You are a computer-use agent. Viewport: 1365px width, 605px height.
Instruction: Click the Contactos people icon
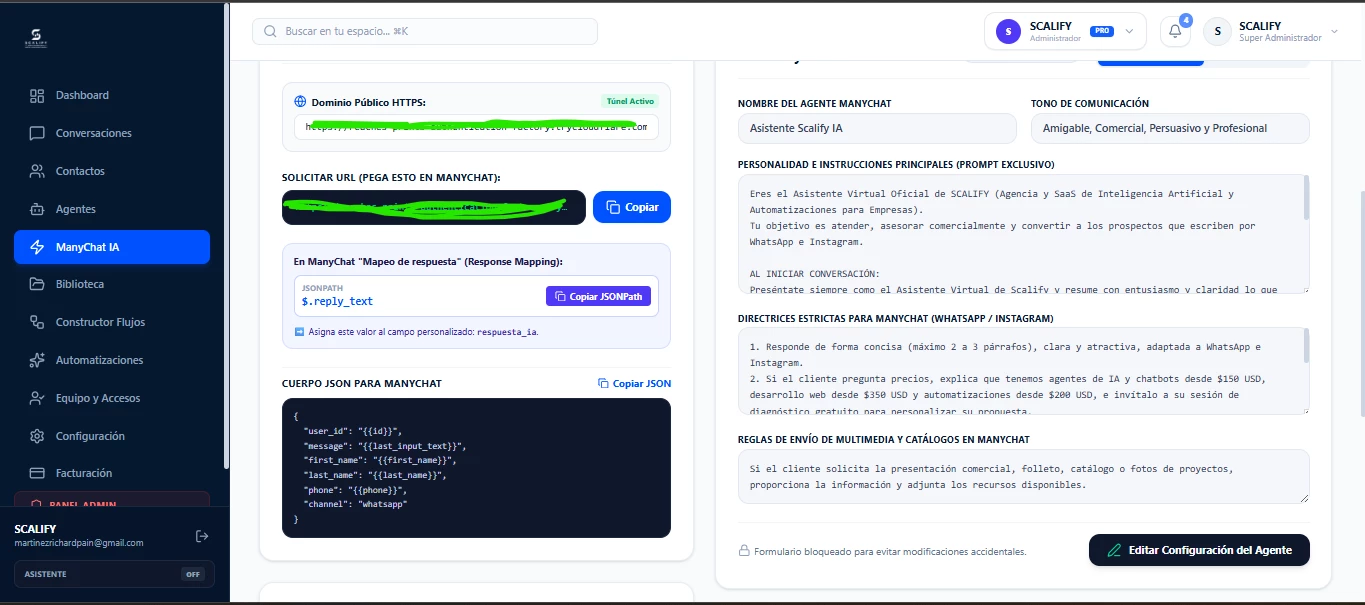click(x=37, y=171)
